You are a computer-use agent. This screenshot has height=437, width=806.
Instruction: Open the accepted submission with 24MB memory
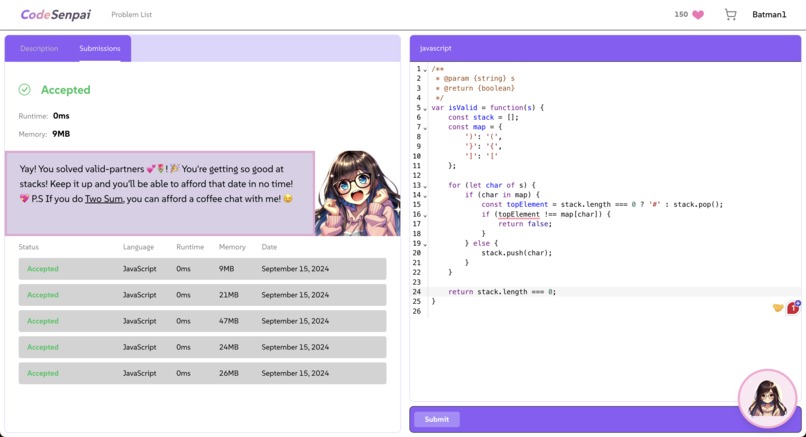pyautogui.click(x=203, y=347)
